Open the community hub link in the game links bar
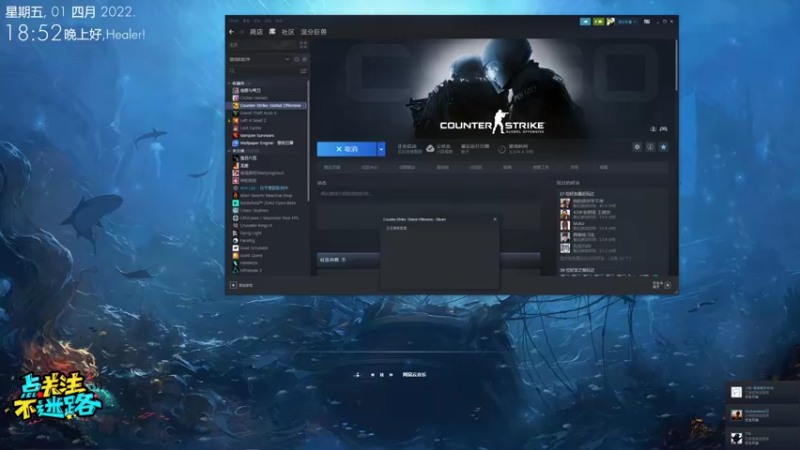Screen dimensions: 800x450 (x=369, y=167)
